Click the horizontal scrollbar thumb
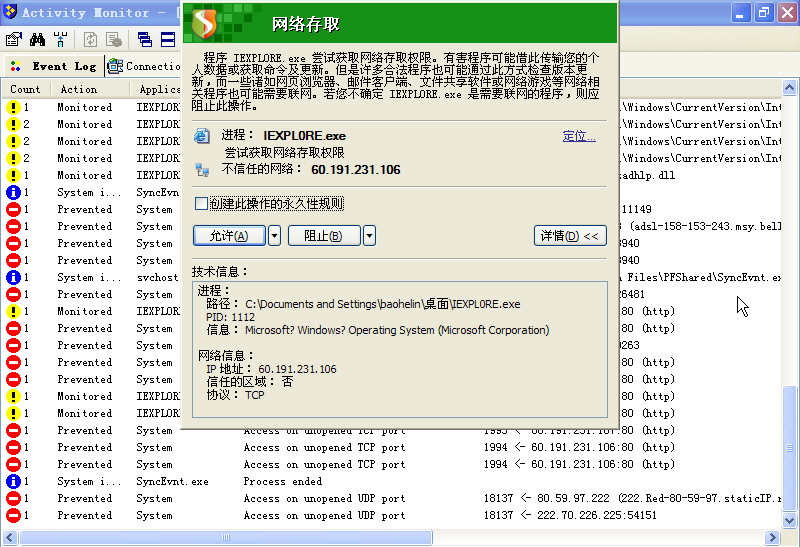 226,537
